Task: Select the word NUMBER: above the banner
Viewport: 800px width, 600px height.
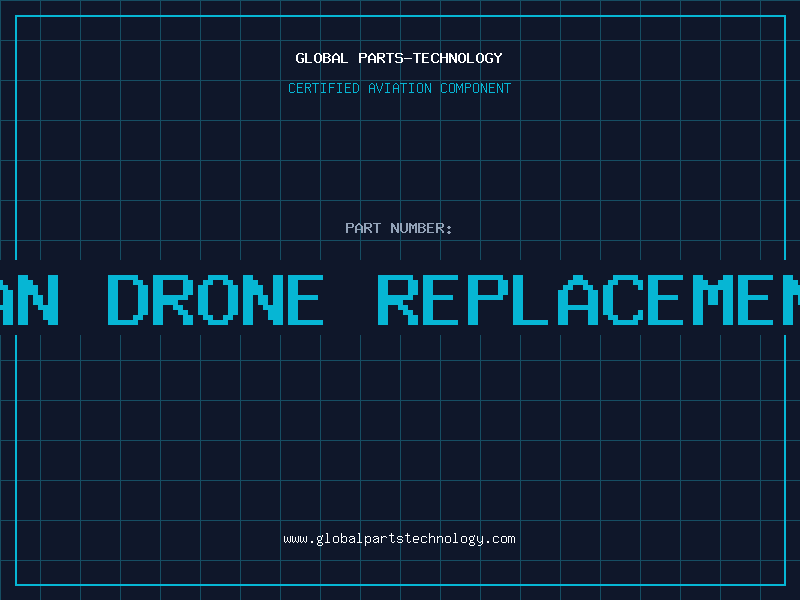Action: click(x=421, y=228)
